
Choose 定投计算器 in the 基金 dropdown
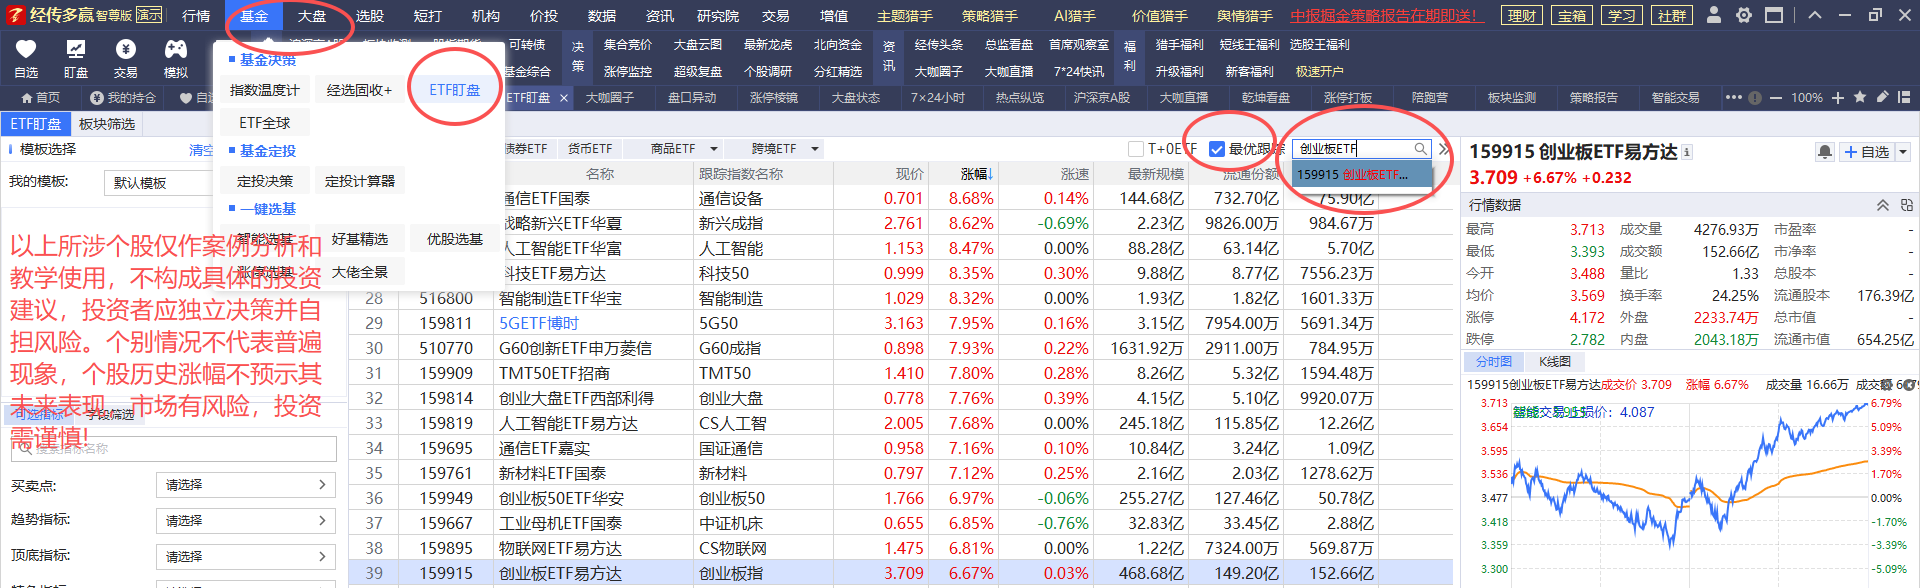(360, 181)
